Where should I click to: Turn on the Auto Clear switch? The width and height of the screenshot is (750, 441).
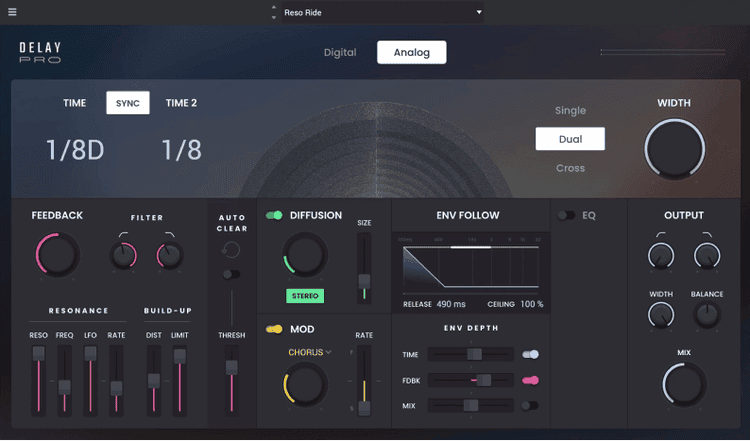click(x=231, y=274)
